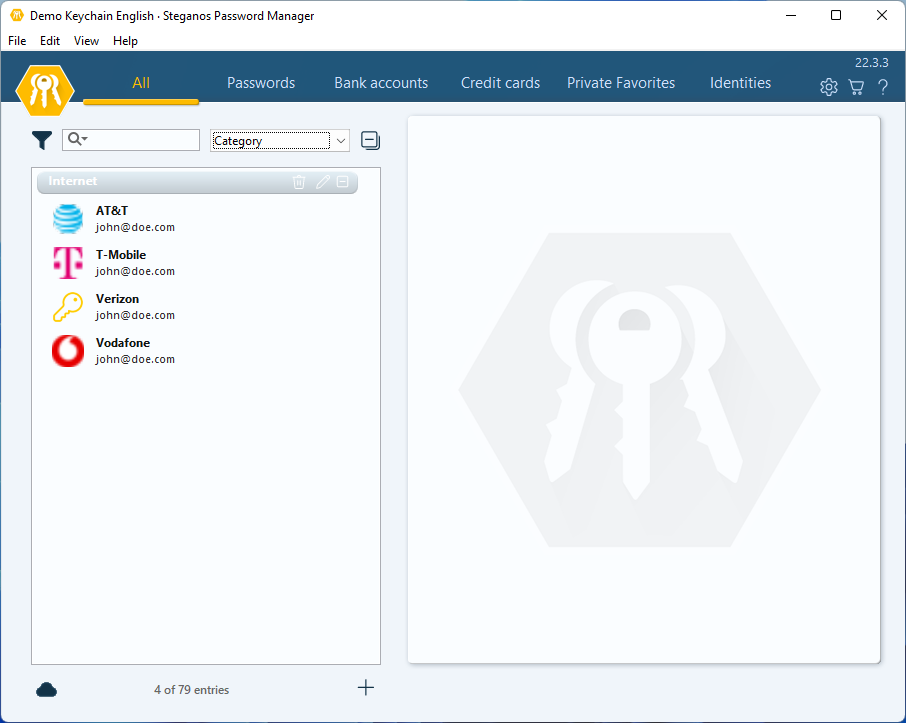Viewport: 906px width, 723px height.
Task: Switch to the Bank accounts tab
Action: (381, 83)
